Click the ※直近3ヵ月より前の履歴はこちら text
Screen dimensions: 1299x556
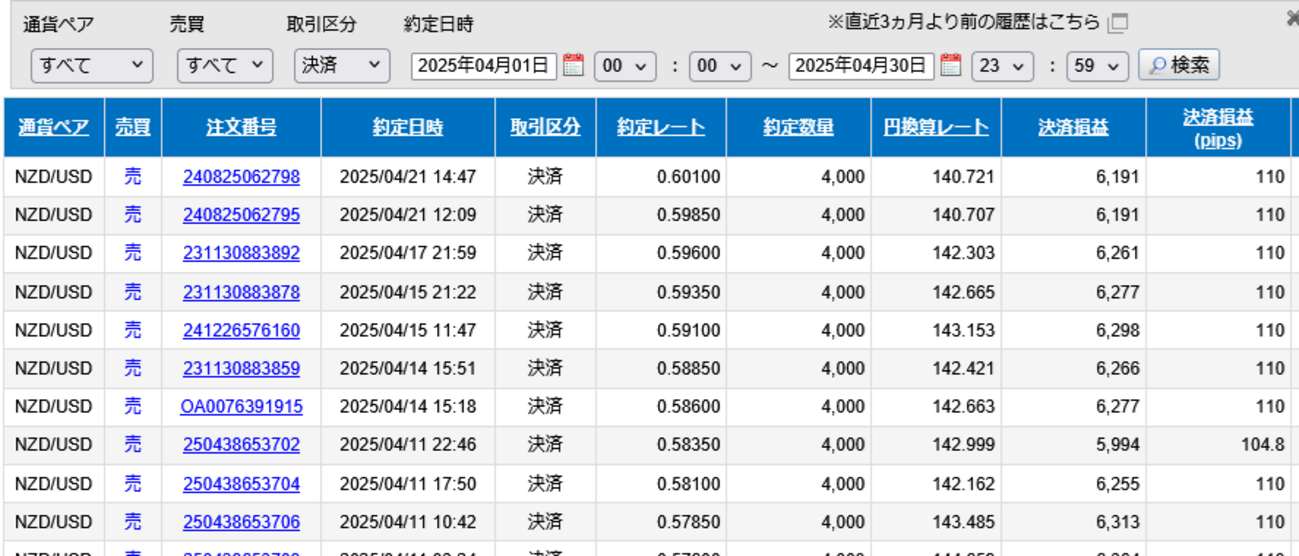click(x=964, y=22)
